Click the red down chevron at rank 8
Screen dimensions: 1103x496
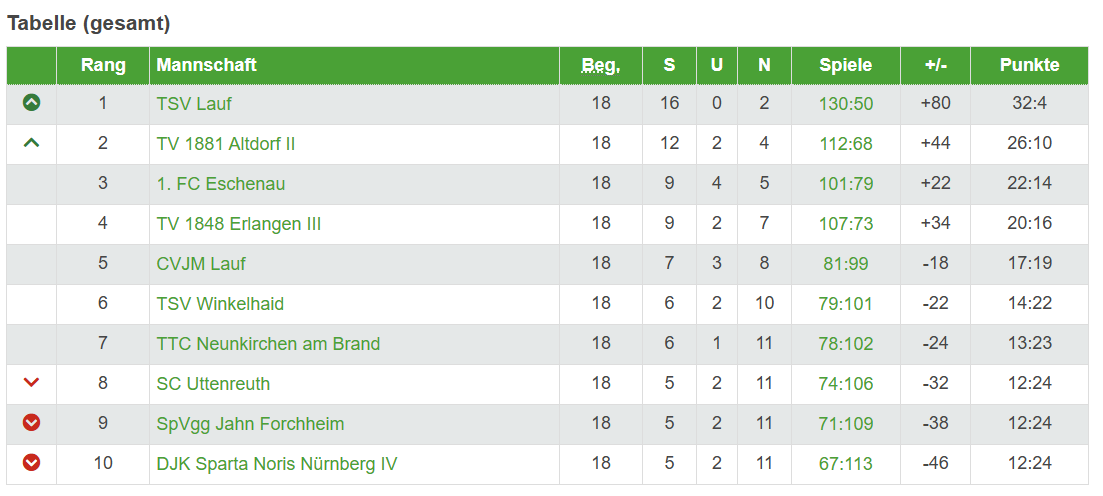pyautogui.click(x=31, y=383)
